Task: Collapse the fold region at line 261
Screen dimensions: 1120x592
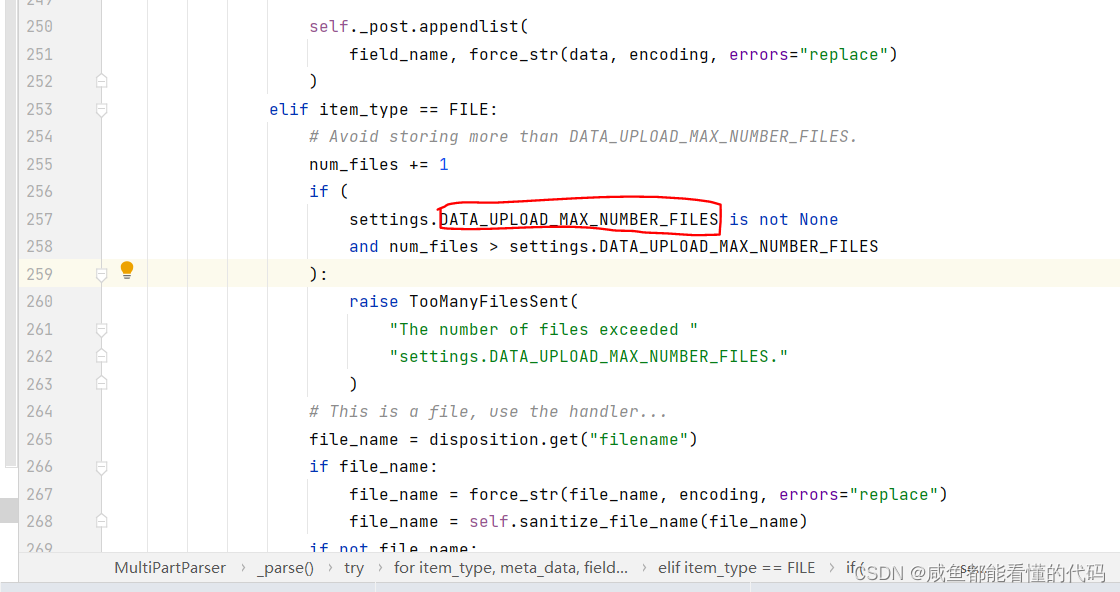Action: click(x=101, y=328)
